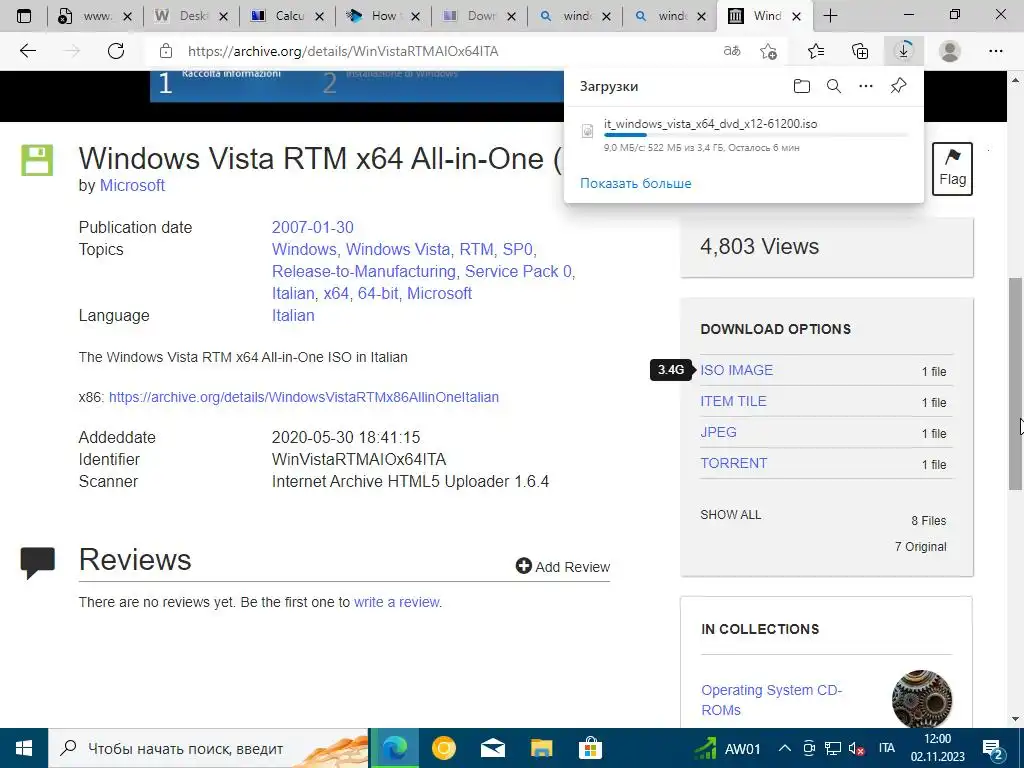Open the AW01 stock widget
Image resolution: width=1024 pixels, height=768 pixels.
pyautogui.click(x=727, y=748)
